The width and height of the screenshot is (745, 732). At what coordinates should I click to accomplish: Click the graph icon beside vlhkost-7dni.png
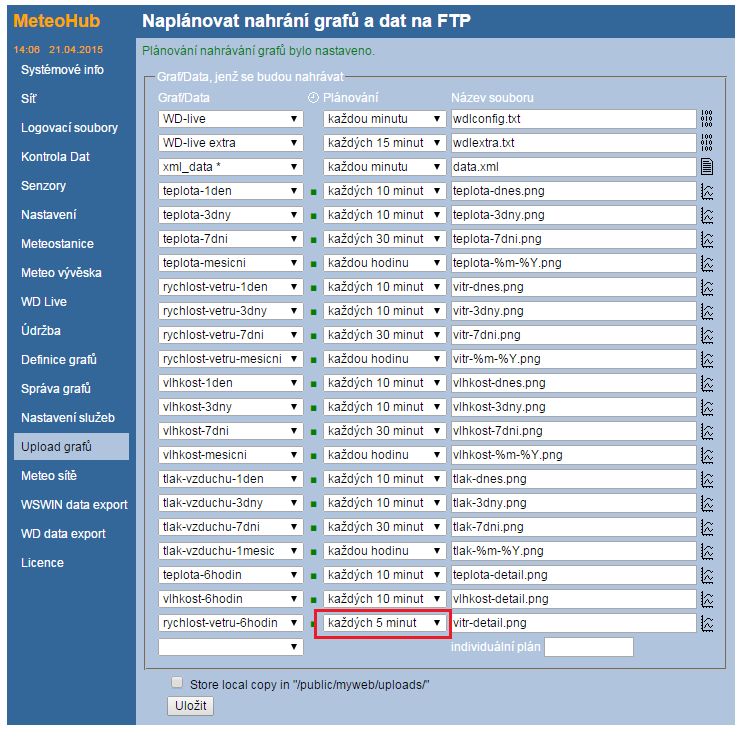707,431
